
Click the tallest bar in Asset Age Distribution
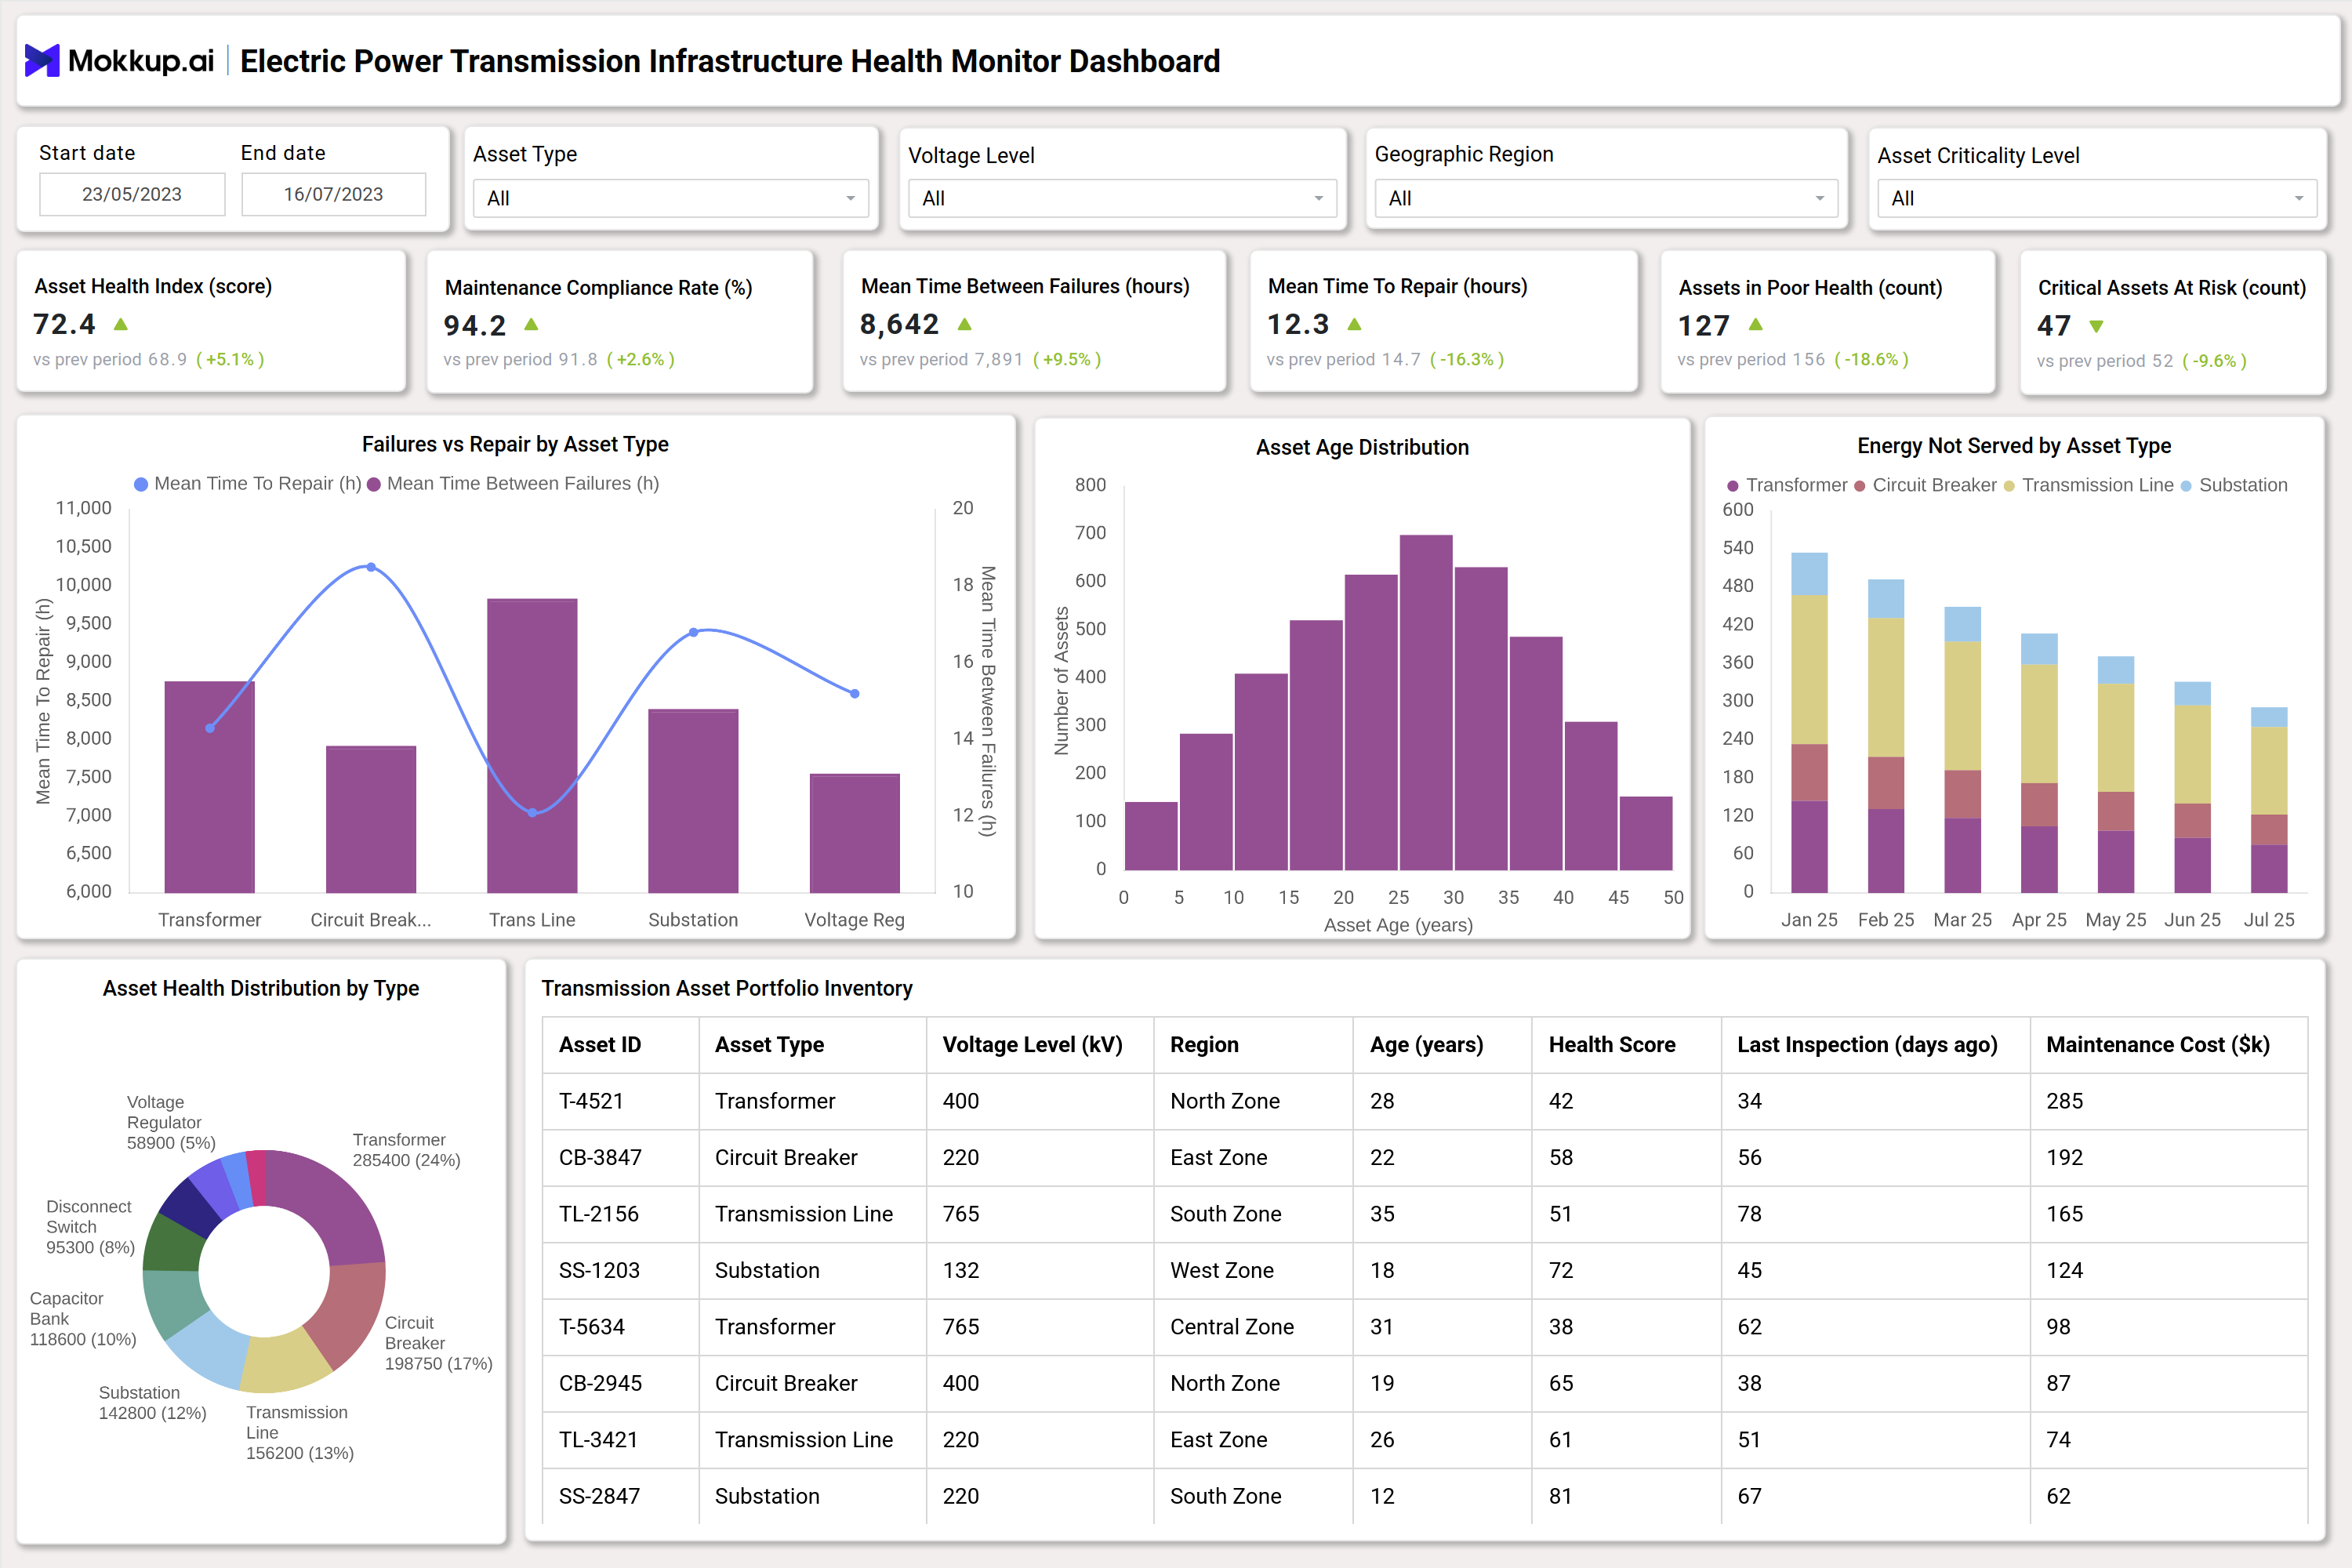pos(1426,703)
